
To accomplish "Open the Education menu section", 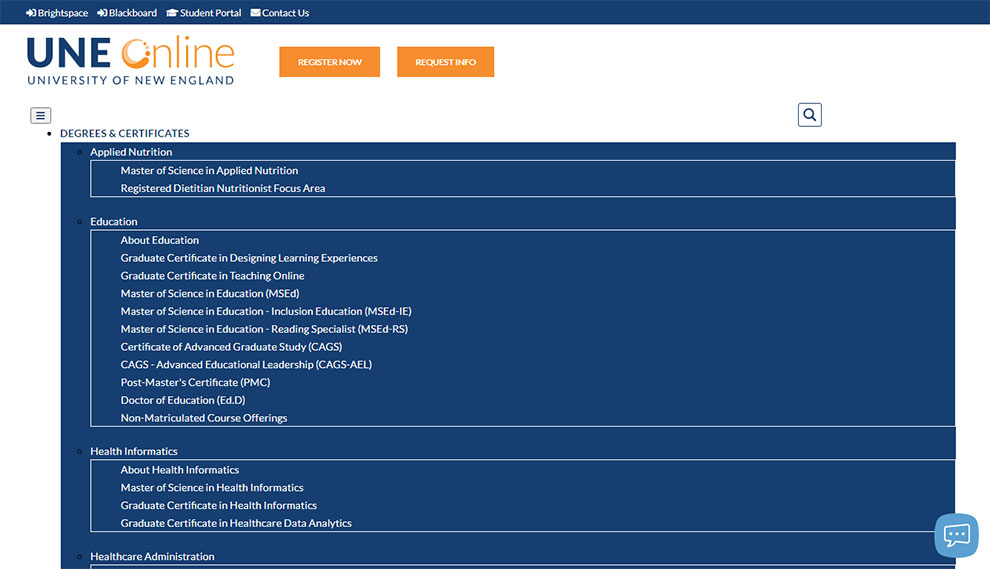I will [114, 222].
